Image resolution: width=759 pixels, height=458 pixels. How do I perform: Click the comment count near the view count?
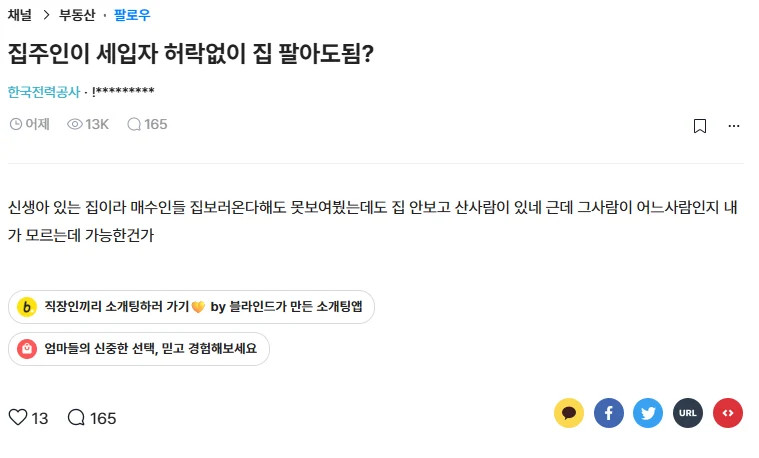click(147, 124)
